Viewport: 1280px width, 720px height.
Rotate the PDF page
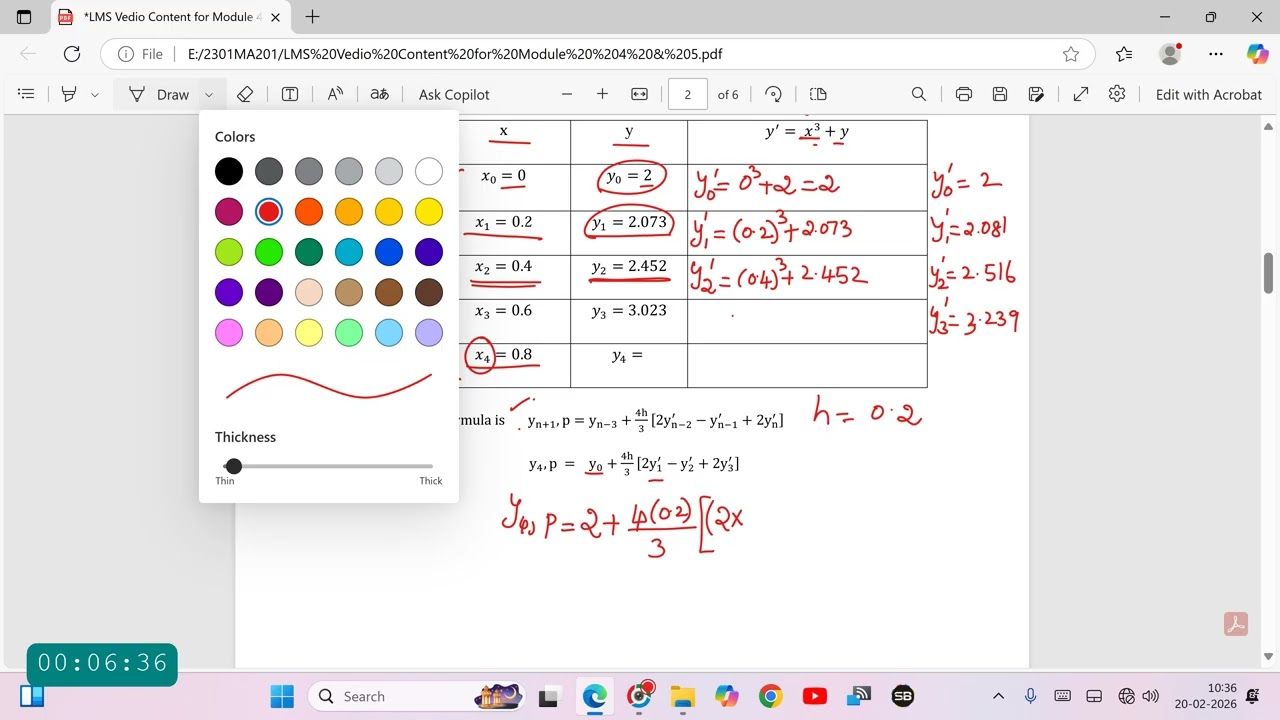773,94
